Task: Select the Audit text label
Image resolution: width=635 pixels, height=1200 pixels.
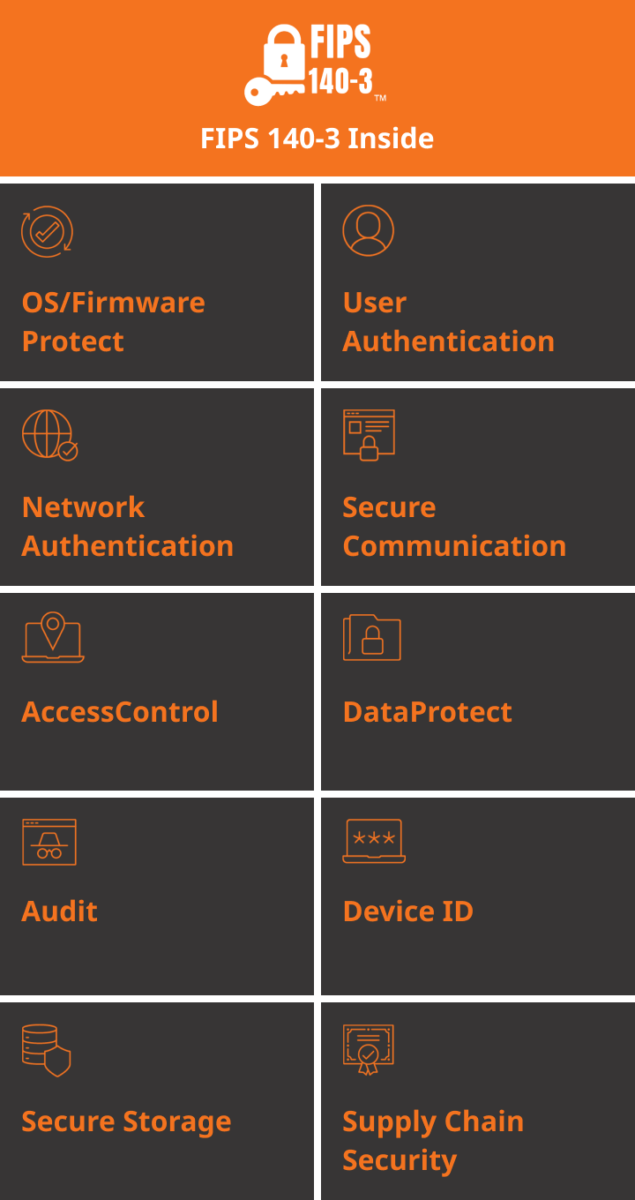Action: [x=60, y=911]
